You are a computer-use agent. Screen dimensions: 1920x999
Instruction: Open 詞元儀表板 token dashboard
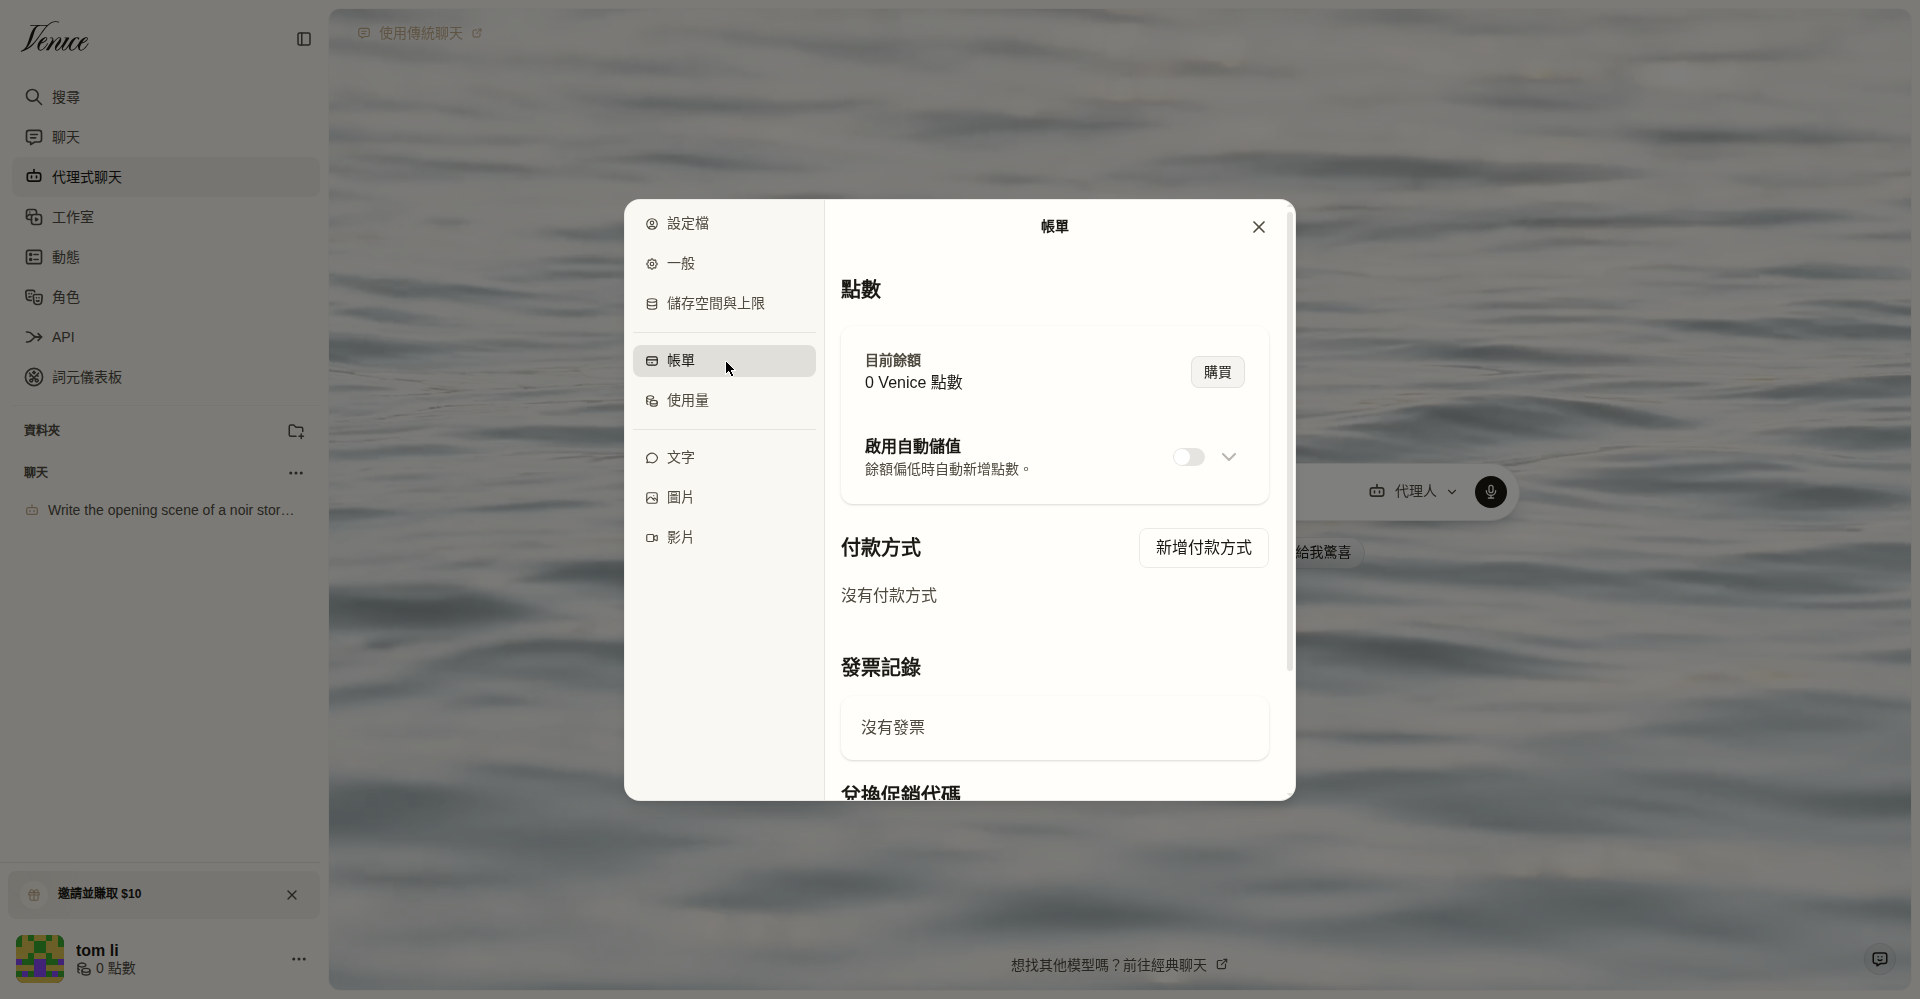point(166,377)
